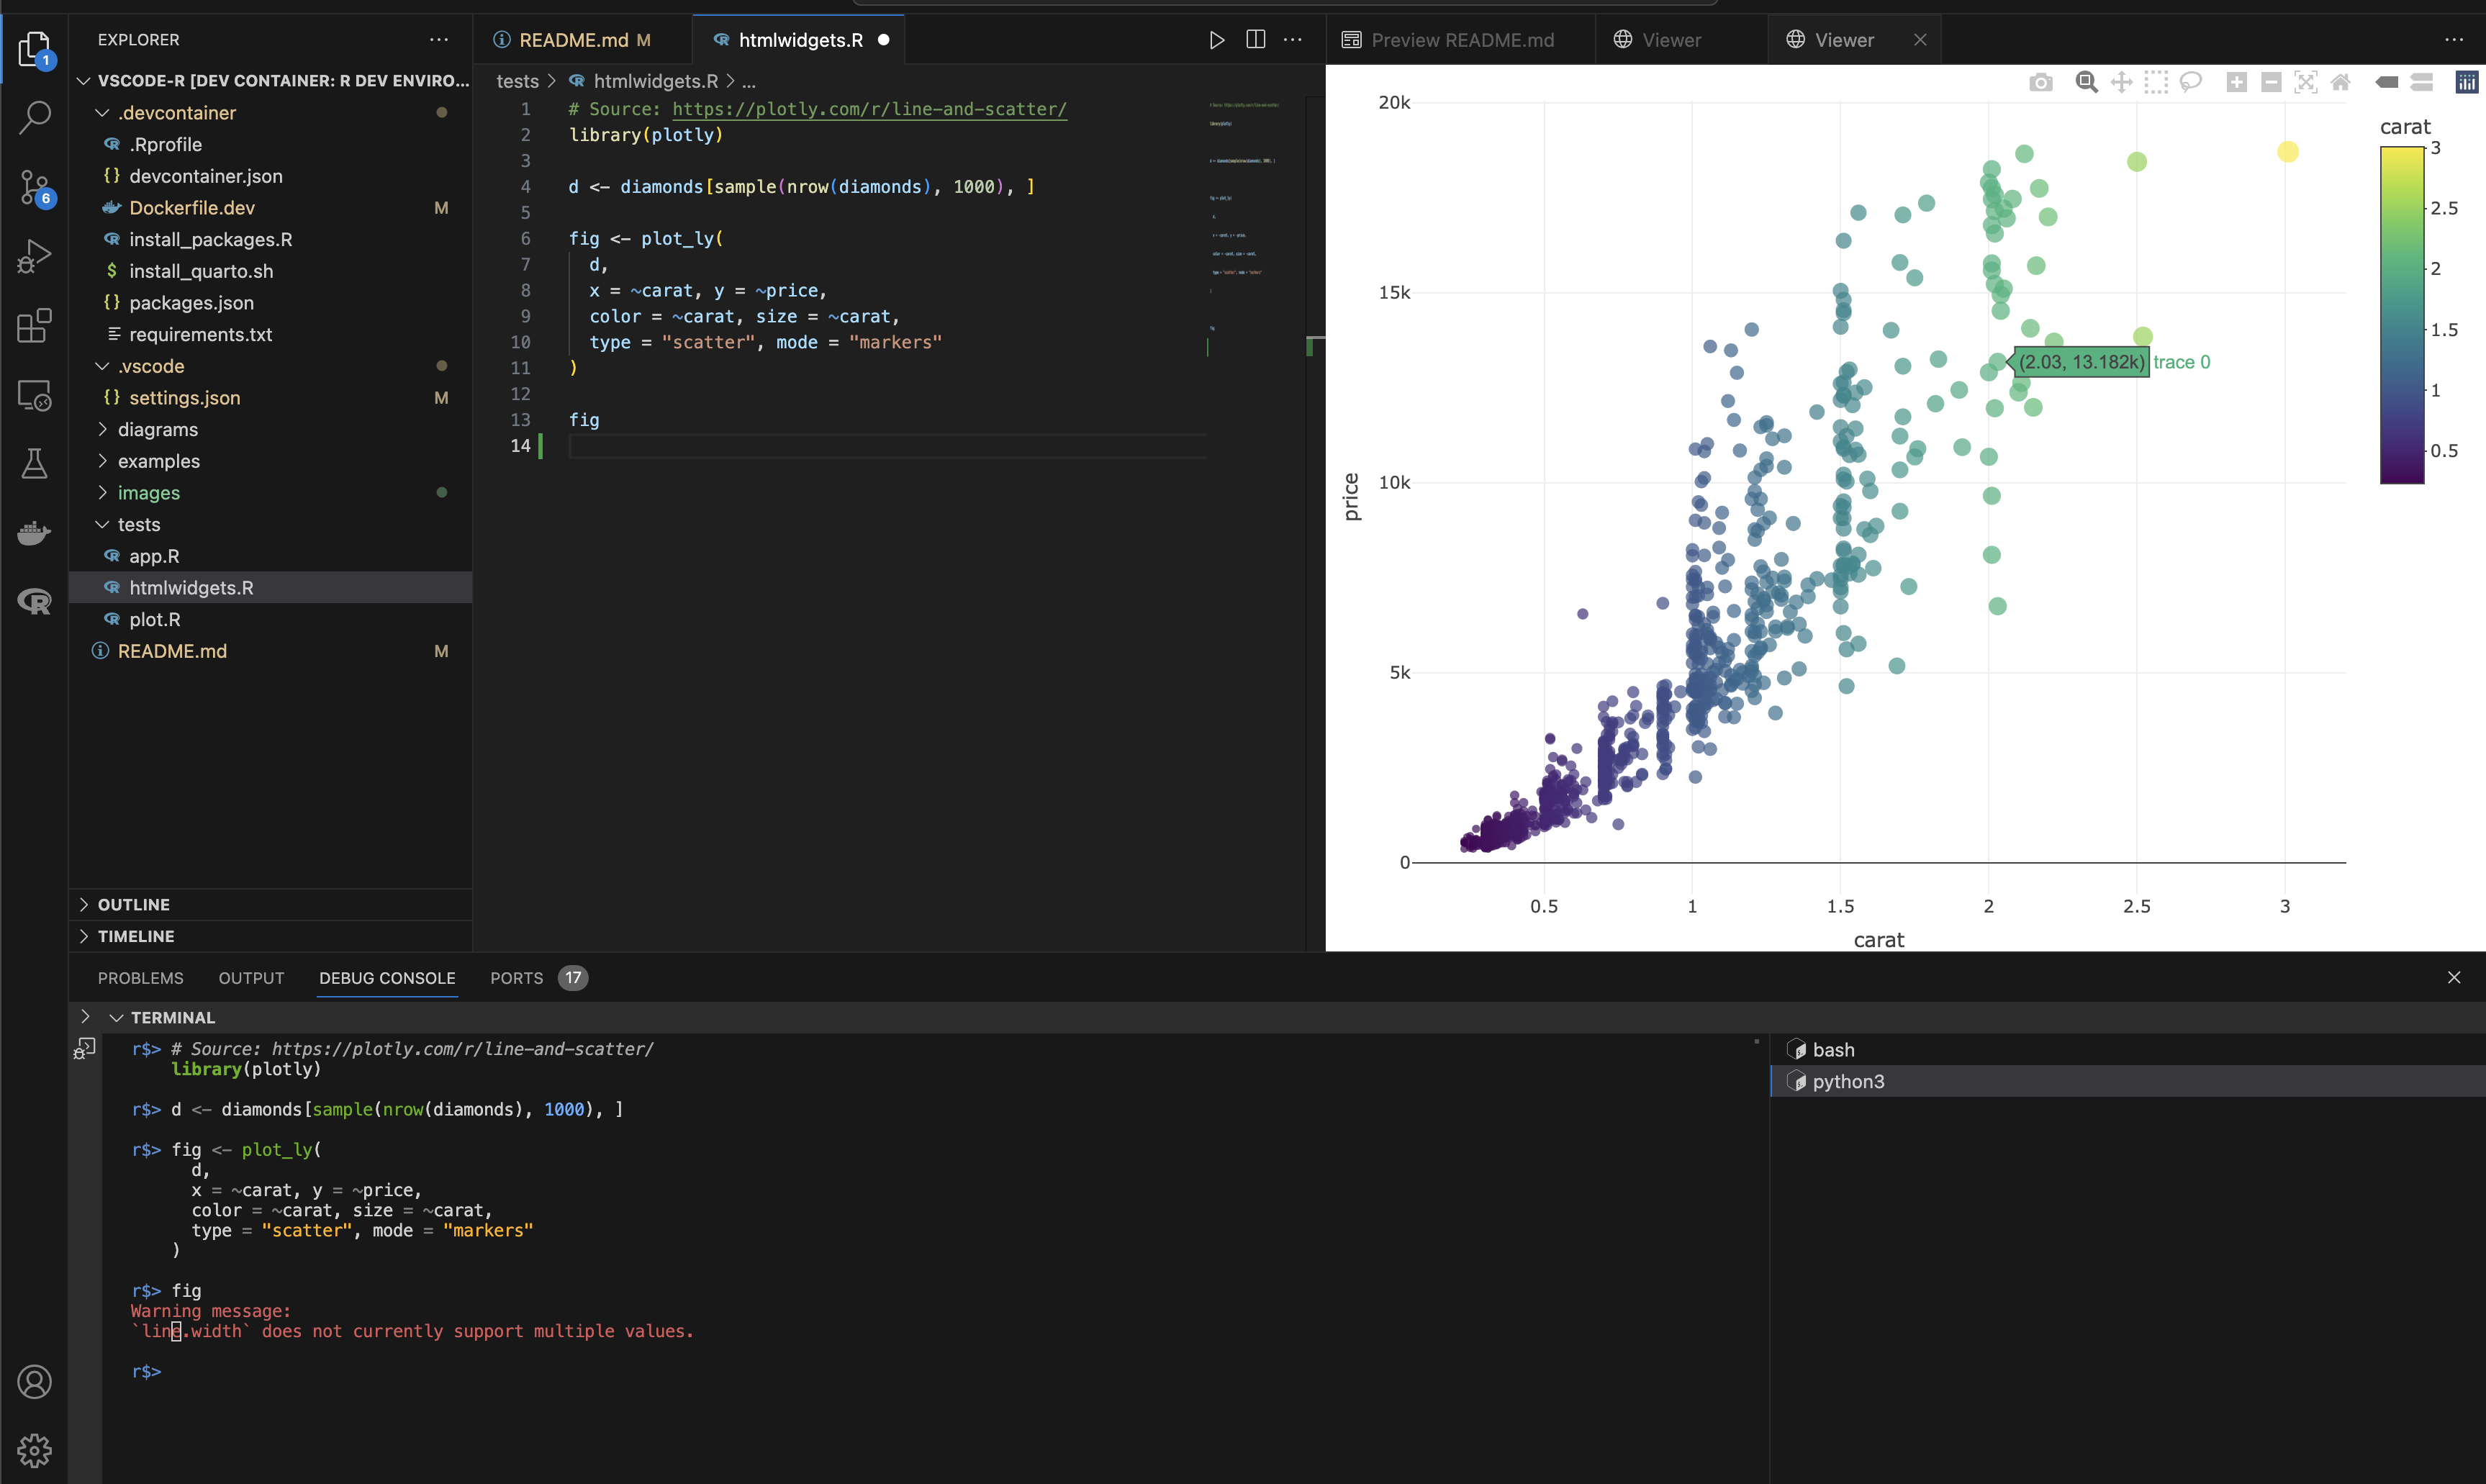The height and width of the screenshot is (1484, 2486).
Task: Open Source Control in activity bar
Action: [34, 187]
